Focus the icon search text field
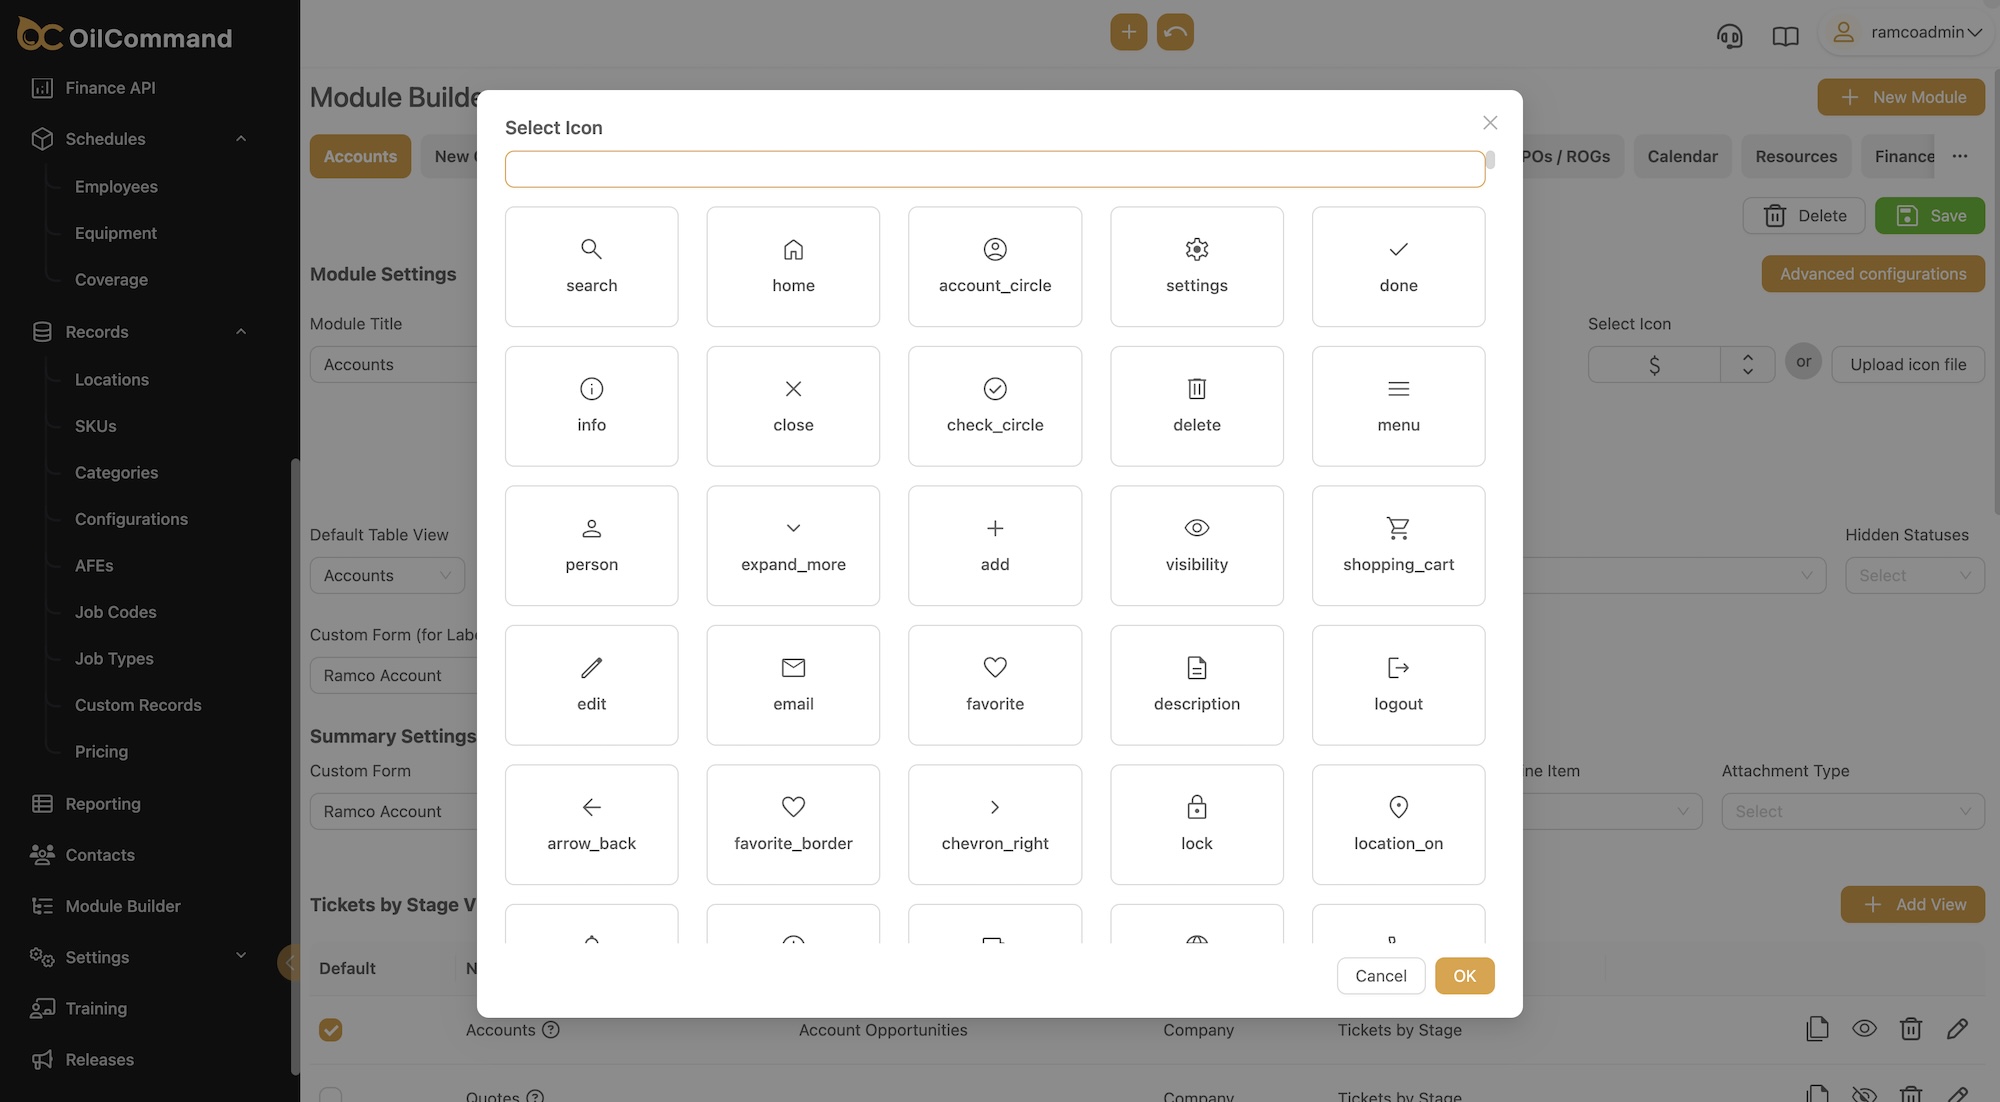The width and height of the screenshot is (2000, 1102). [x=994, y=169]
